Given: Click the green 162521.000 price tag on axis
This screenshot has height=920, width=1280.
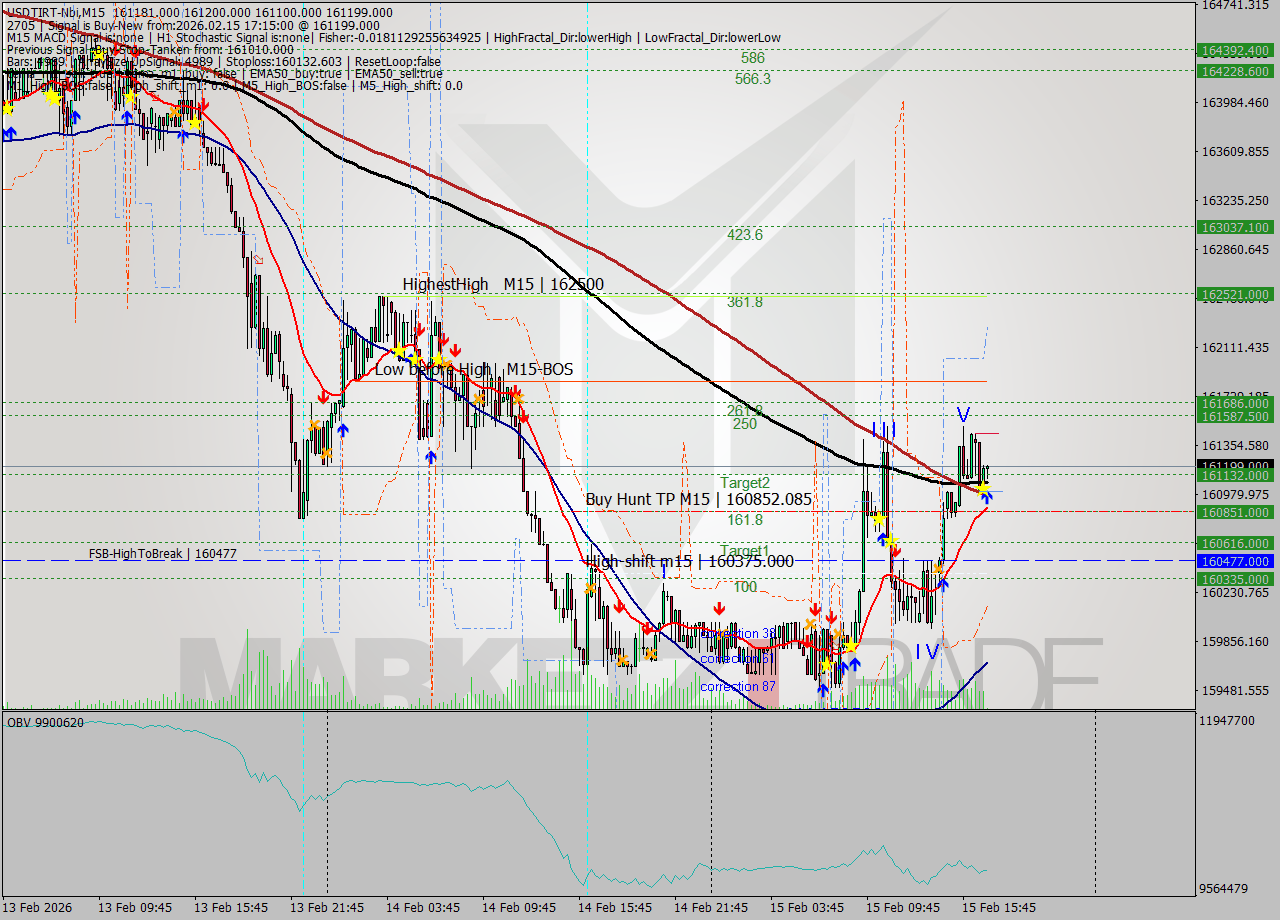Looking at the screenshot, I should coord(1235,293).
